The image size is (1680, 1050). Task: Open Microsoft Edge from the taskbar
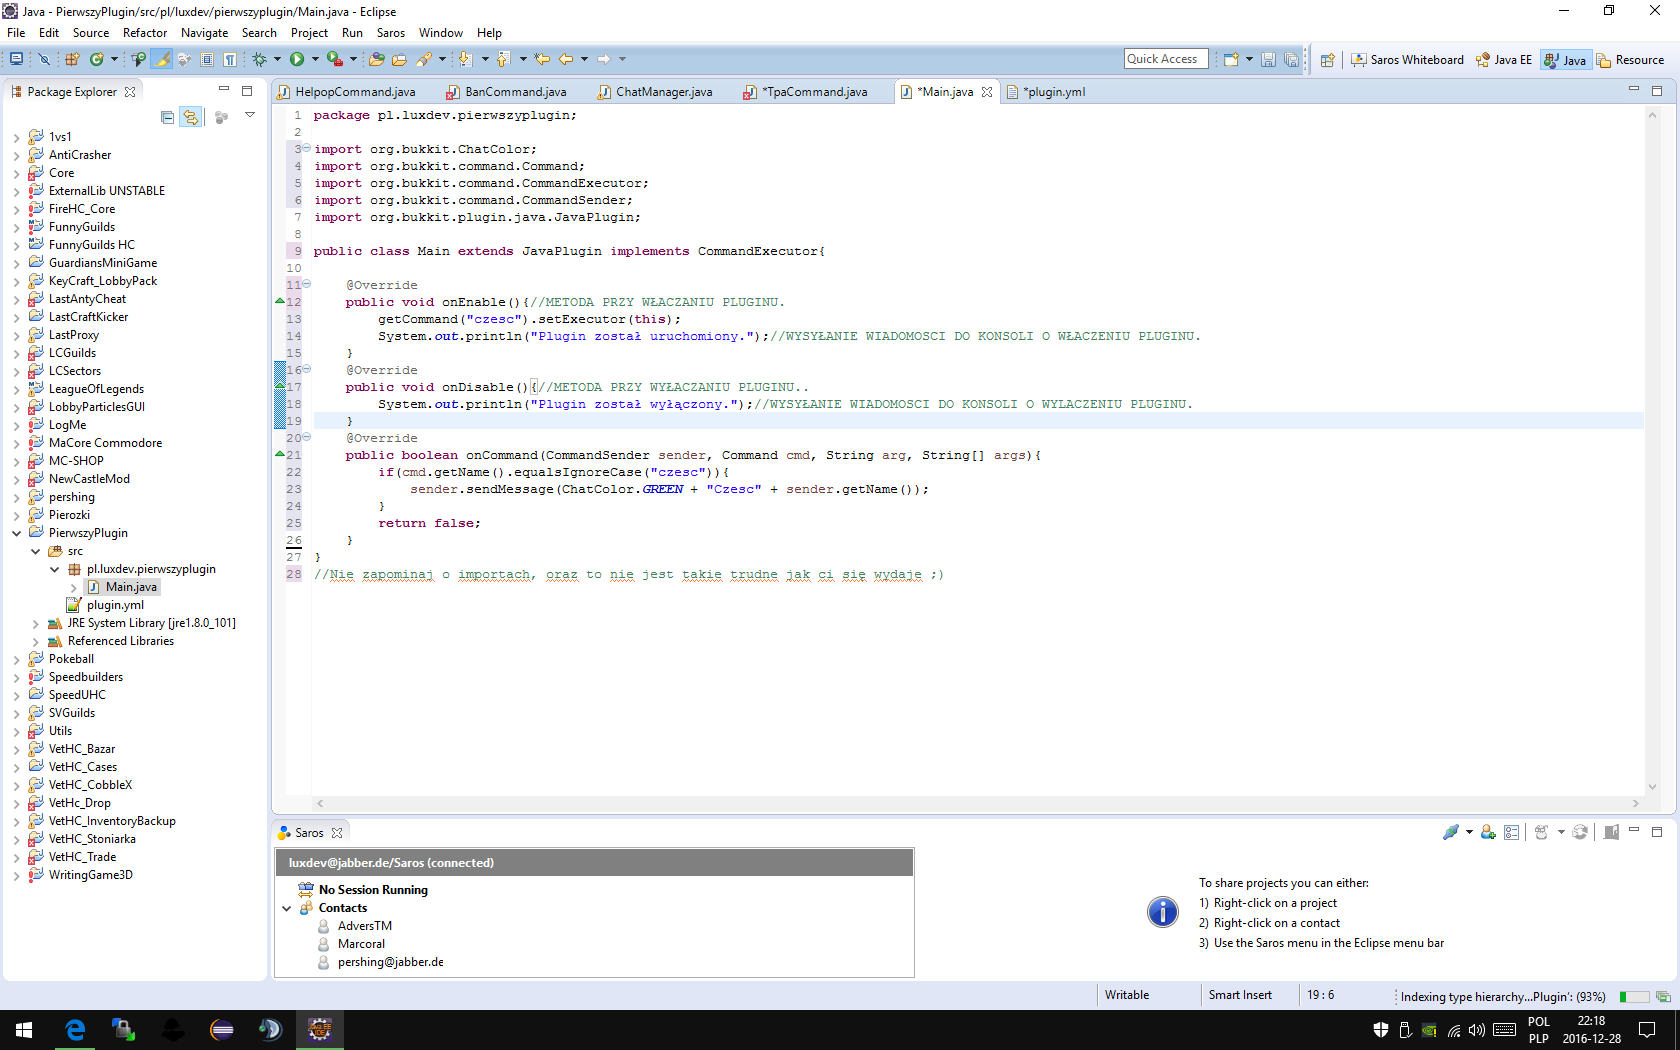click(x=75, y=1029)
